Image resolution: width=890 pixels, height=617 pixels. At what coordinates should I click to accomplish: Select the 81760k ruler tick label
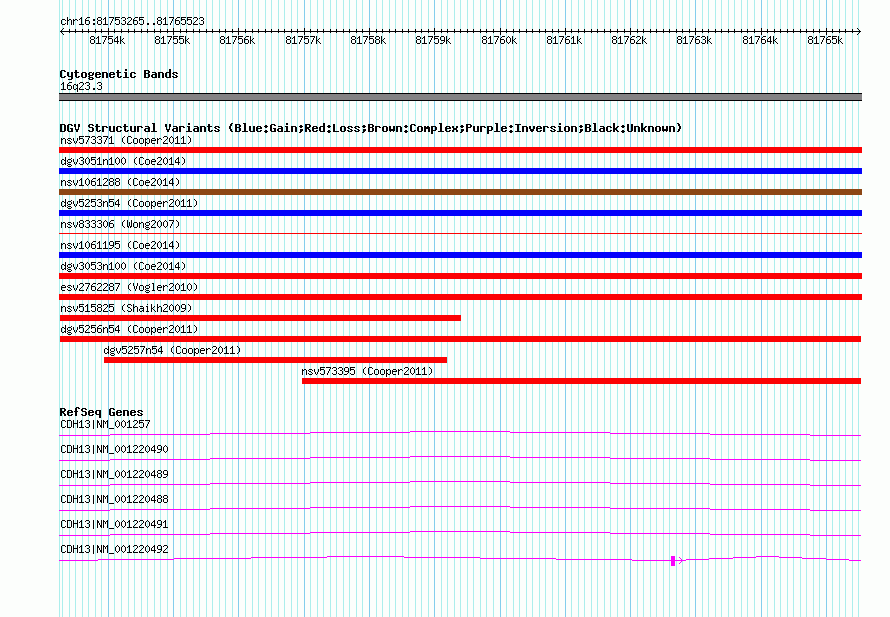coord(499,40)
